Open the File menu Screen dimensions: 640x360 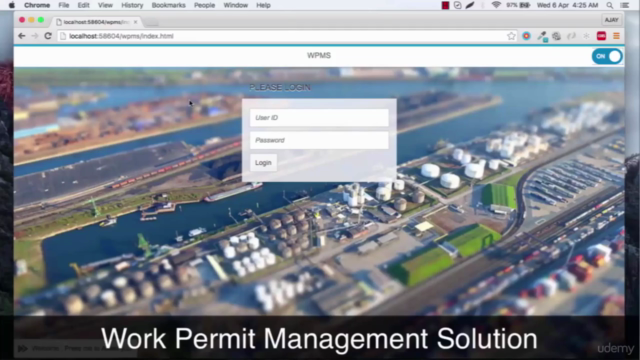(64, 5)
